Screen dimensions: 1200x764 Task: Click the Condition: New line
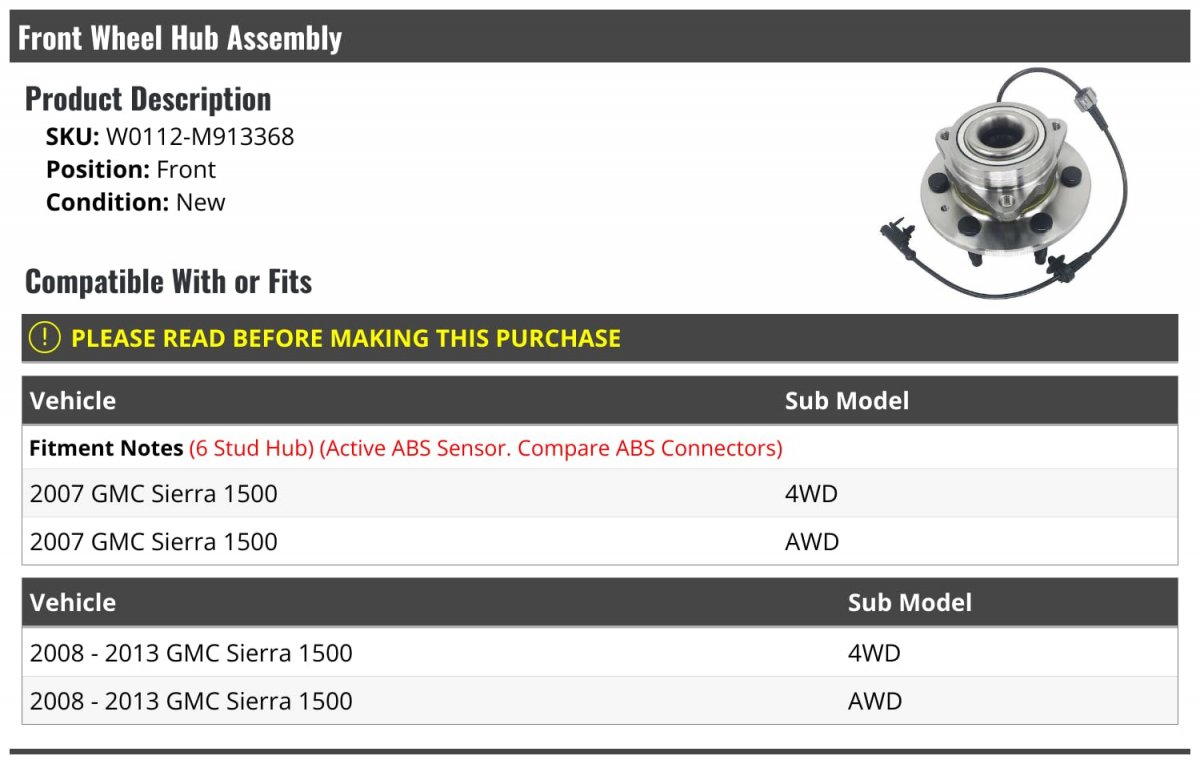click(x=136, y=202)
